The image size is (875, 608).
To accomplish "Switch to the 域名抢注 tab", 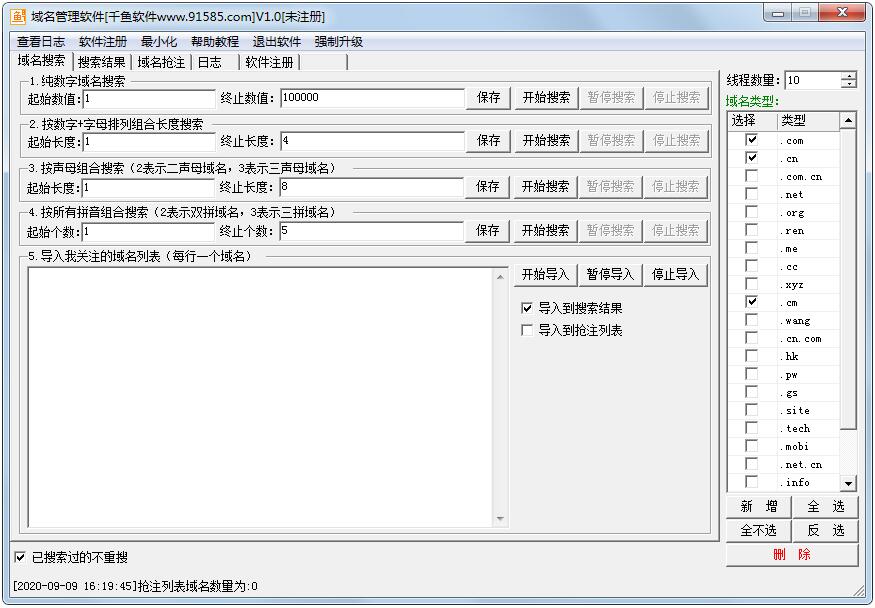I will pos(161,62).
